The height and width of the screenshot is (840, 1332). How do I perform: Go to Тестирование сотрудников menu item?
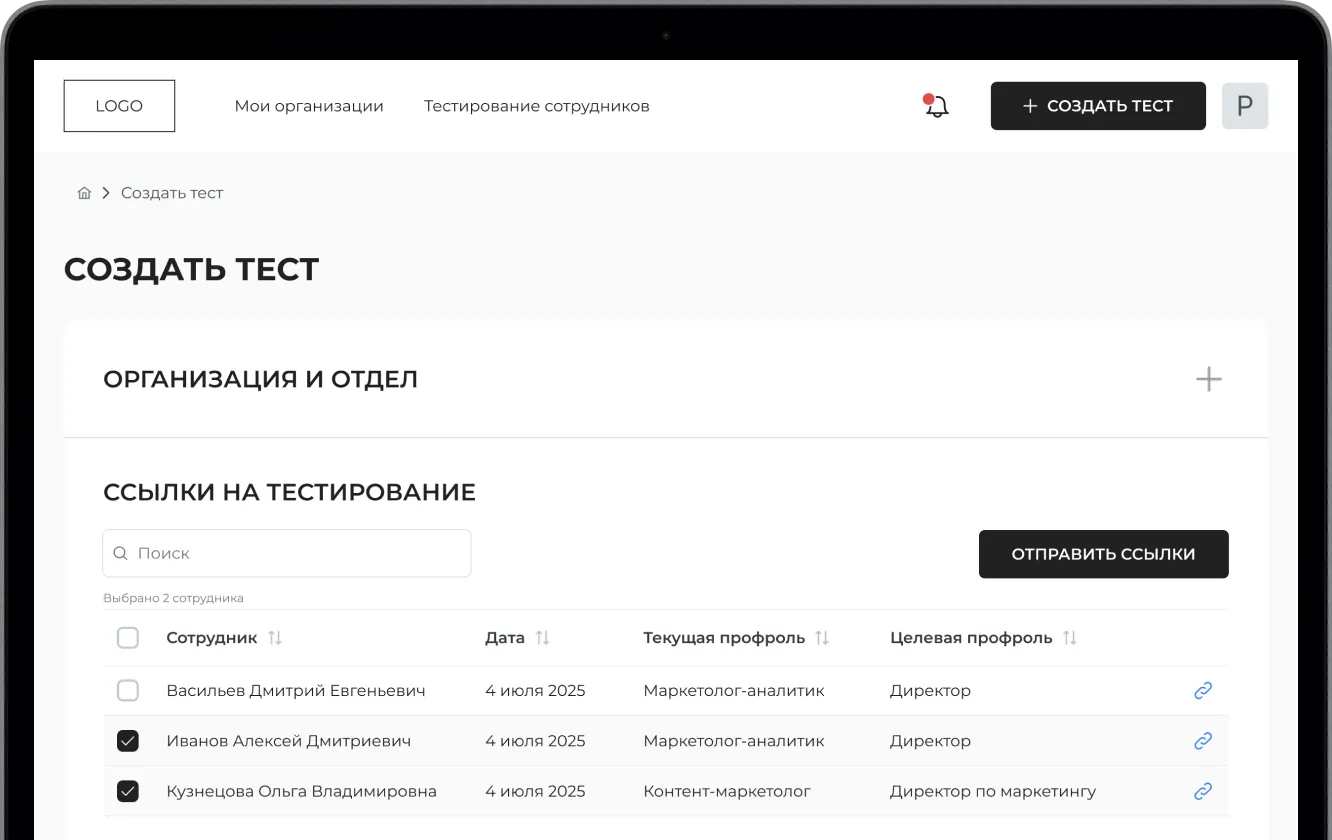tap(536, 106)
